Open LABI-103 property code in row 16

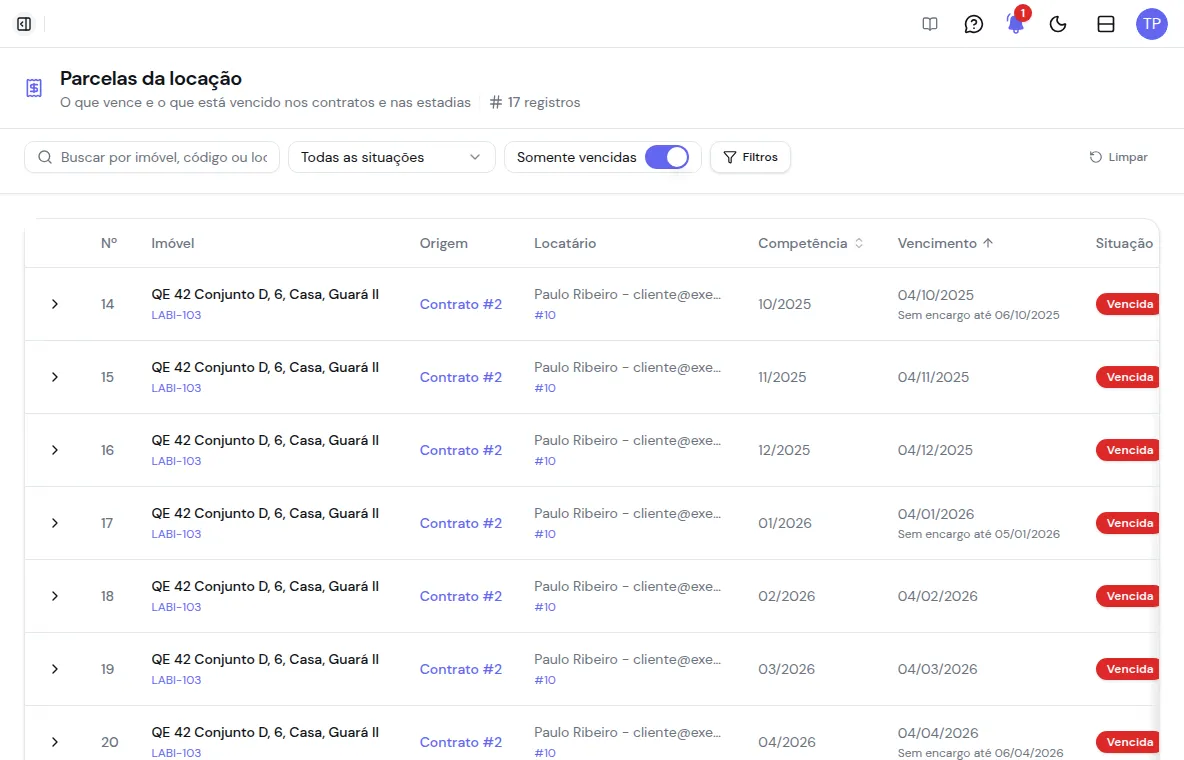(x=176, y=461)
